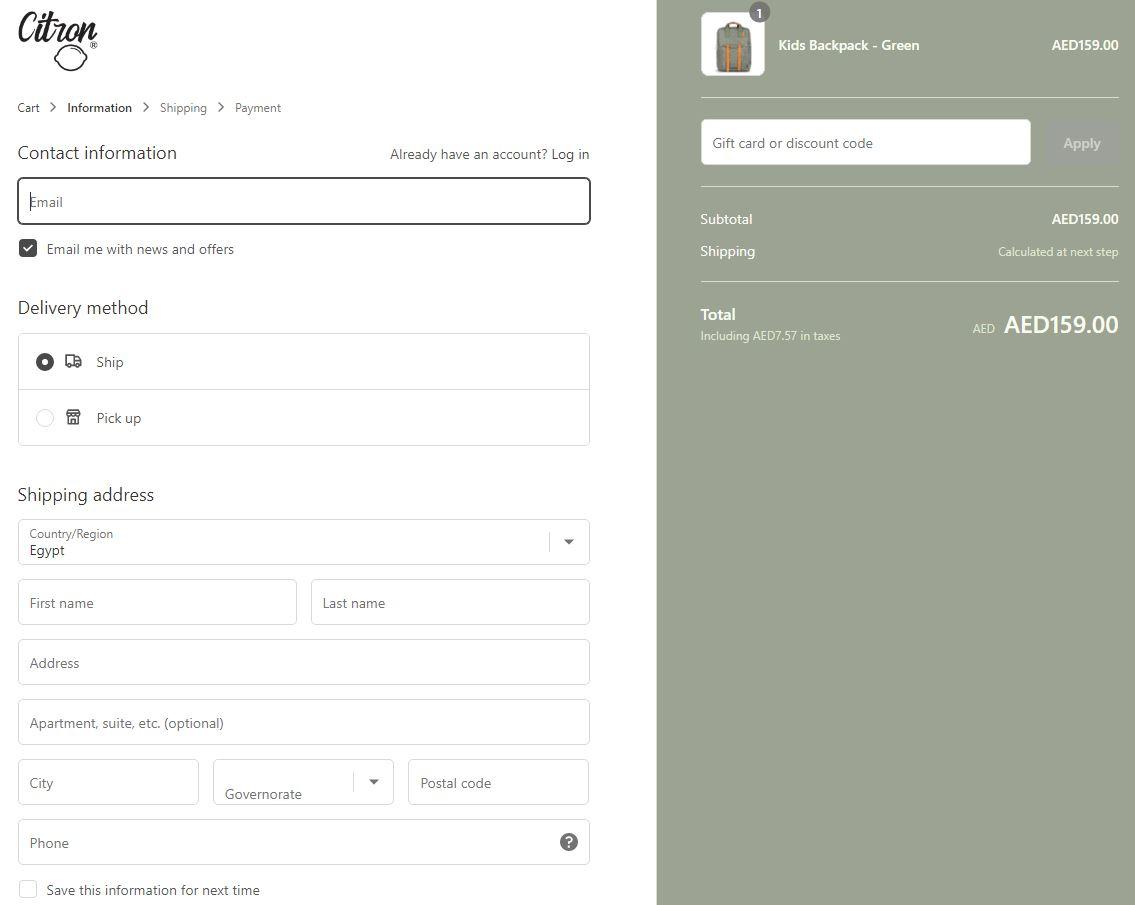Screen dimensions: 1135x905
Task: Select the Pick up radio button
Action: pos(45,418)
